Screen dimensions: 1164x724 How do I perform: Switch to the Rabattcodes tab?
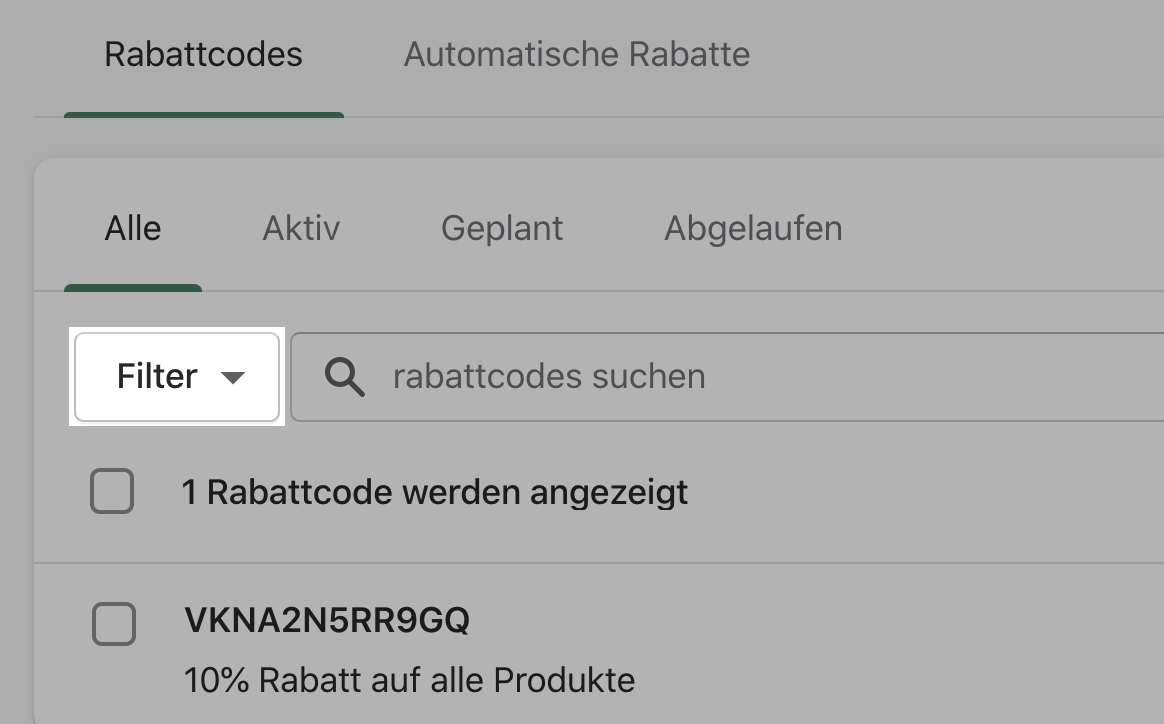203,54
